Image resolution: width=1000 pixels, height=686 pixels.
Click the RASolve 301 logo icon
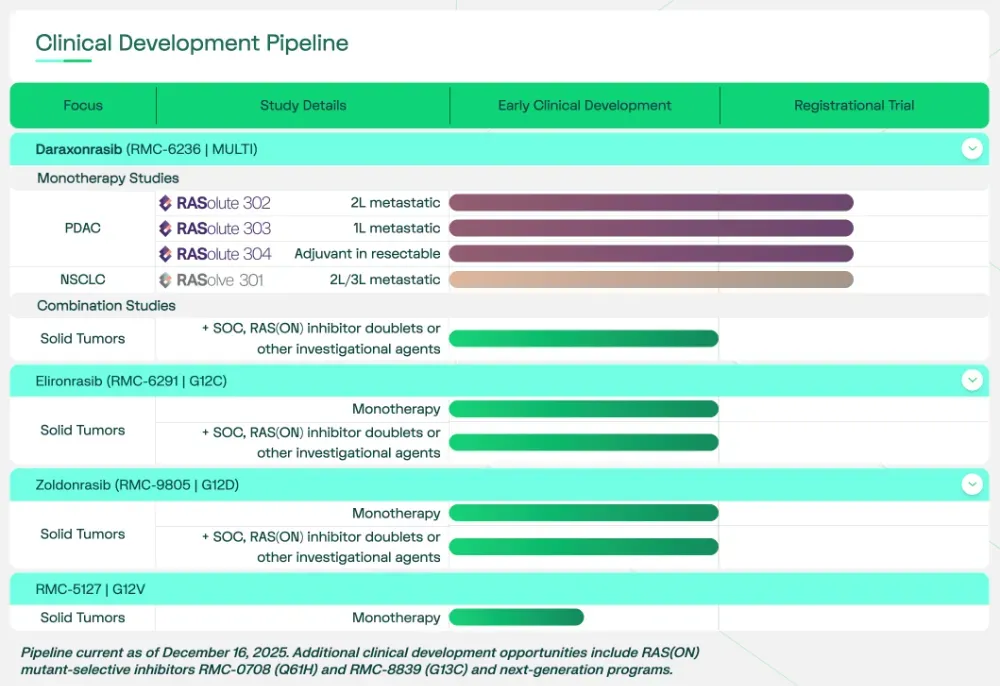tap(166, 280)
